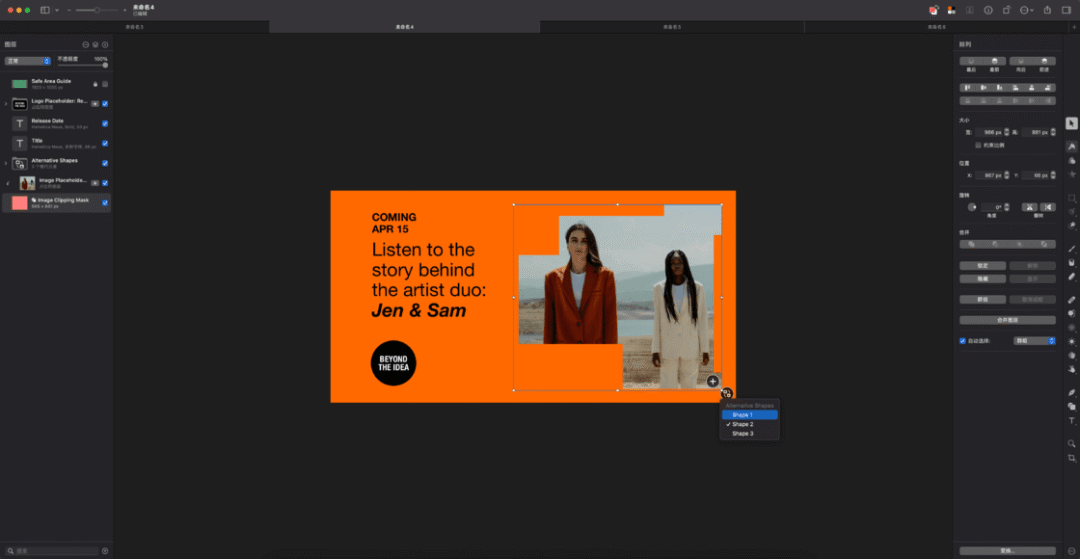Click the rotation angle dial
Image resolution: width=1080 pixels, height=559 pixels.
(972, 207)
